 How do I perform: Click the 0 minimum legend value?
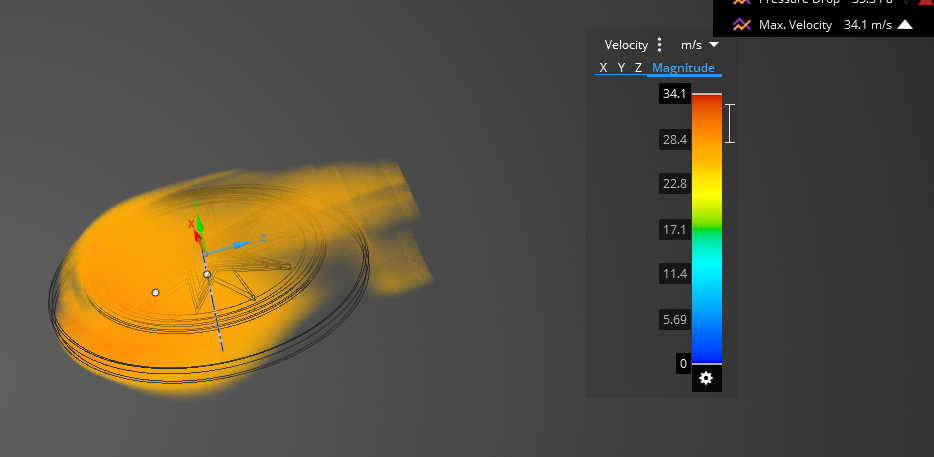(683, 363)
